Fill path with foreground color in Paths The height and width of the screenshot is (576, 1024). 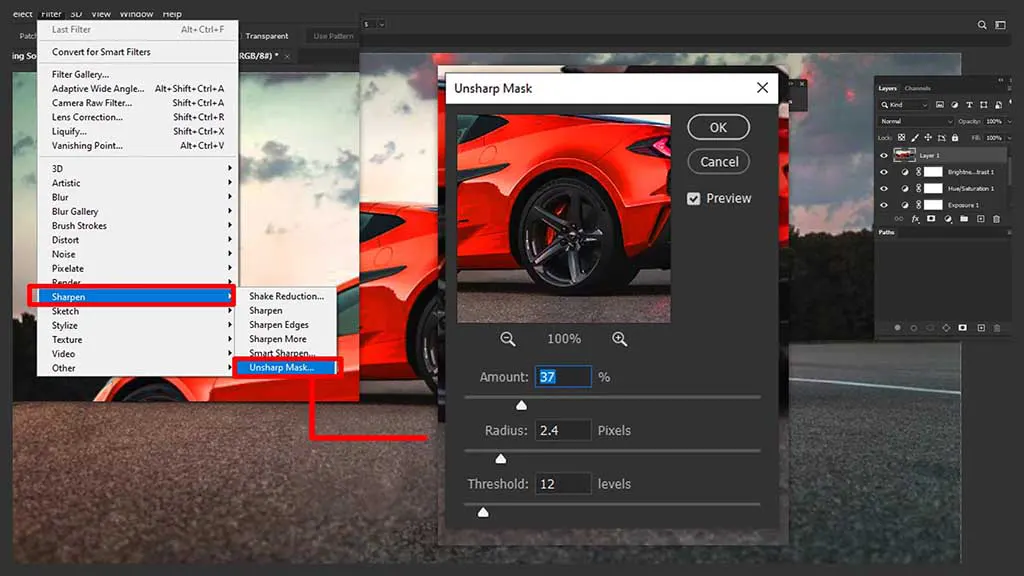tap(897, 328)
